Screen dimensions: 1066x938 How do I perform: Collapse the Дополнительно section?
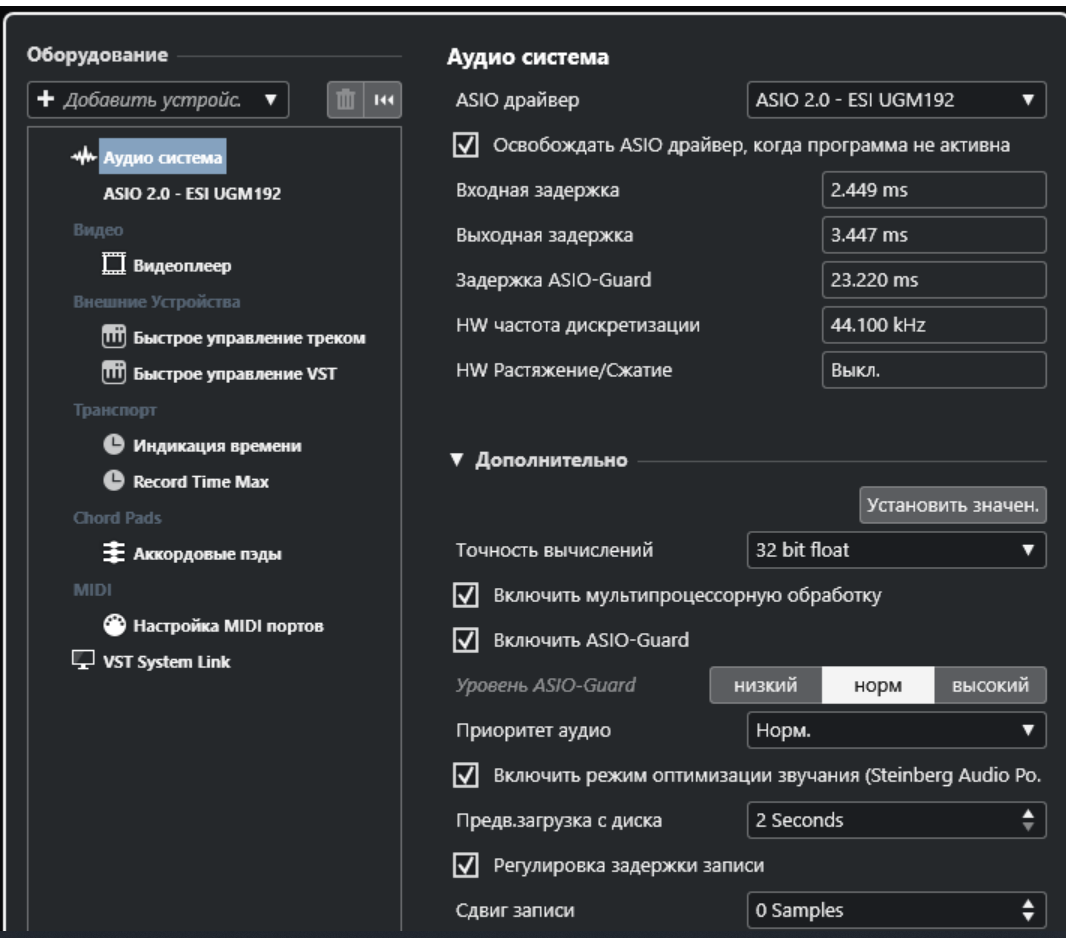(x=457, y=461)
